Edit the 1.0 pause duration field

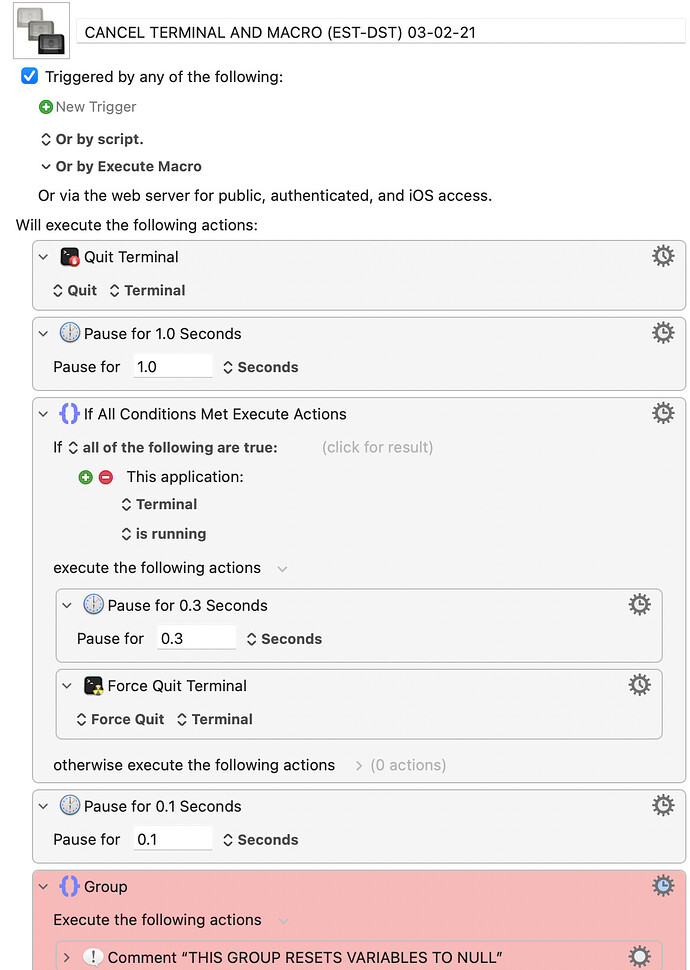tap(173, 366)
